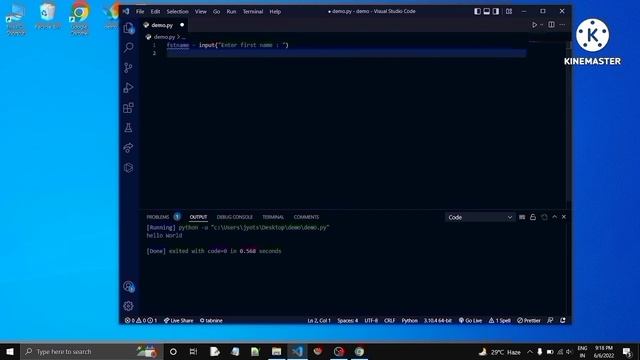The image size is (640, 360).
Task: Select language mode Python in status bar
Action: (409, 320)
